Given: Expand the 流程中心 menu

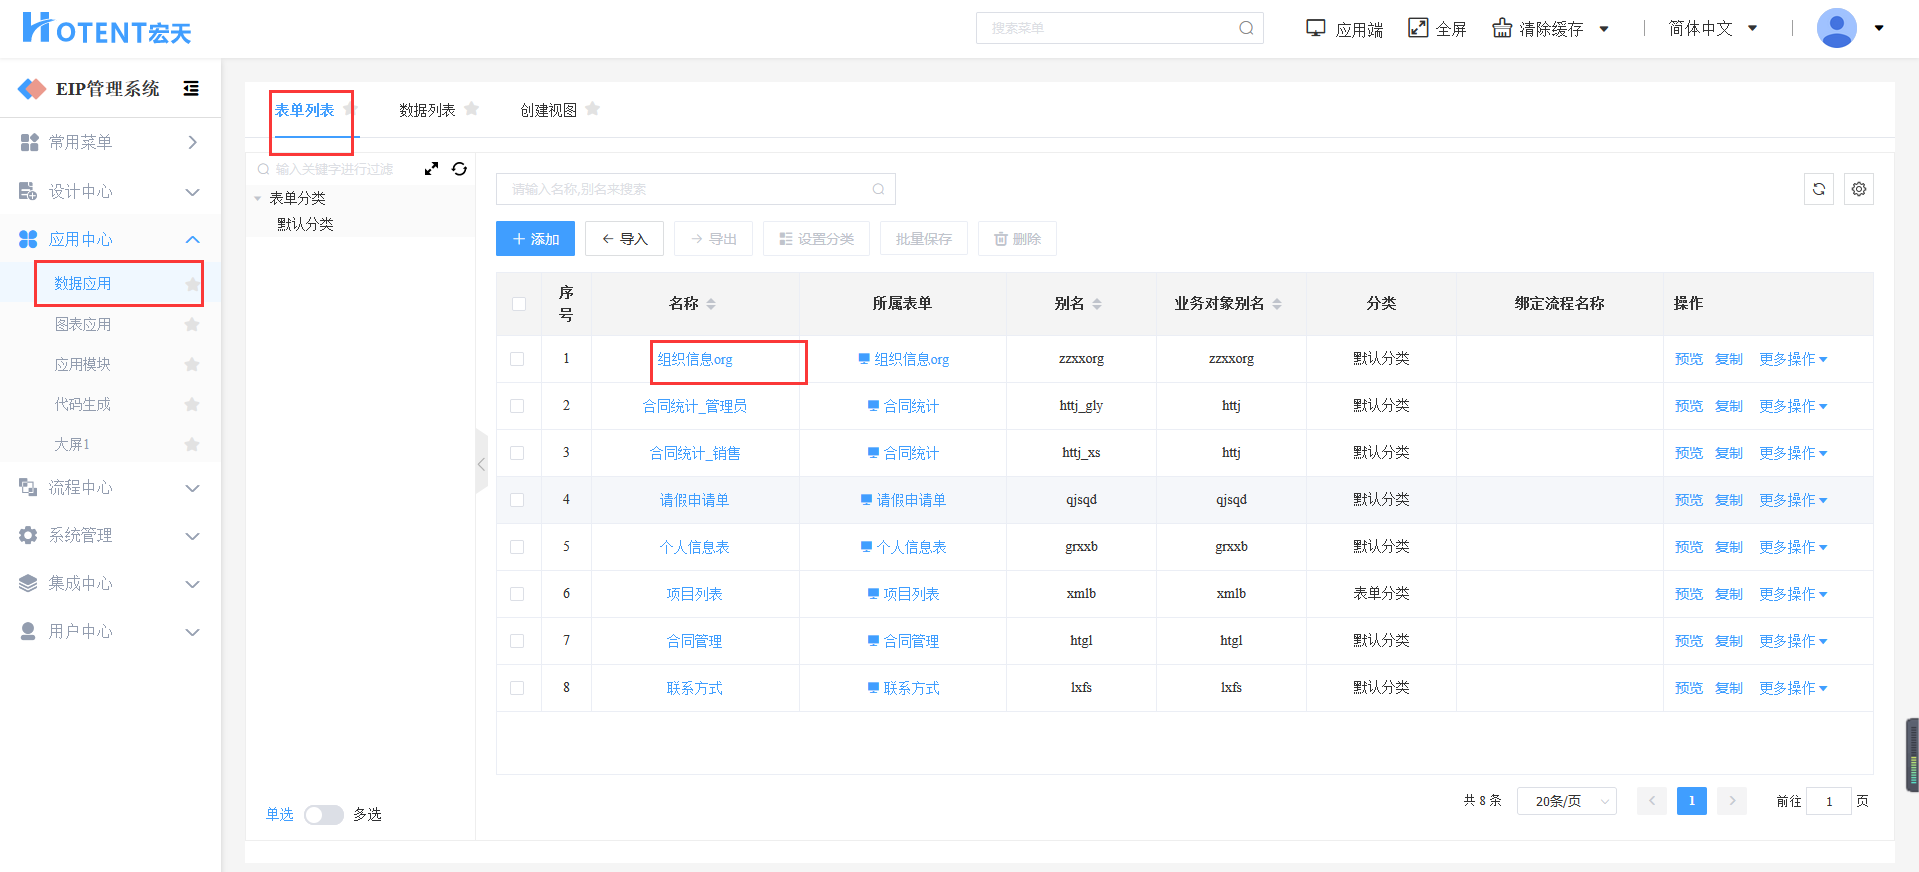Looking at the screenshot, I should (x=110, y=487).
